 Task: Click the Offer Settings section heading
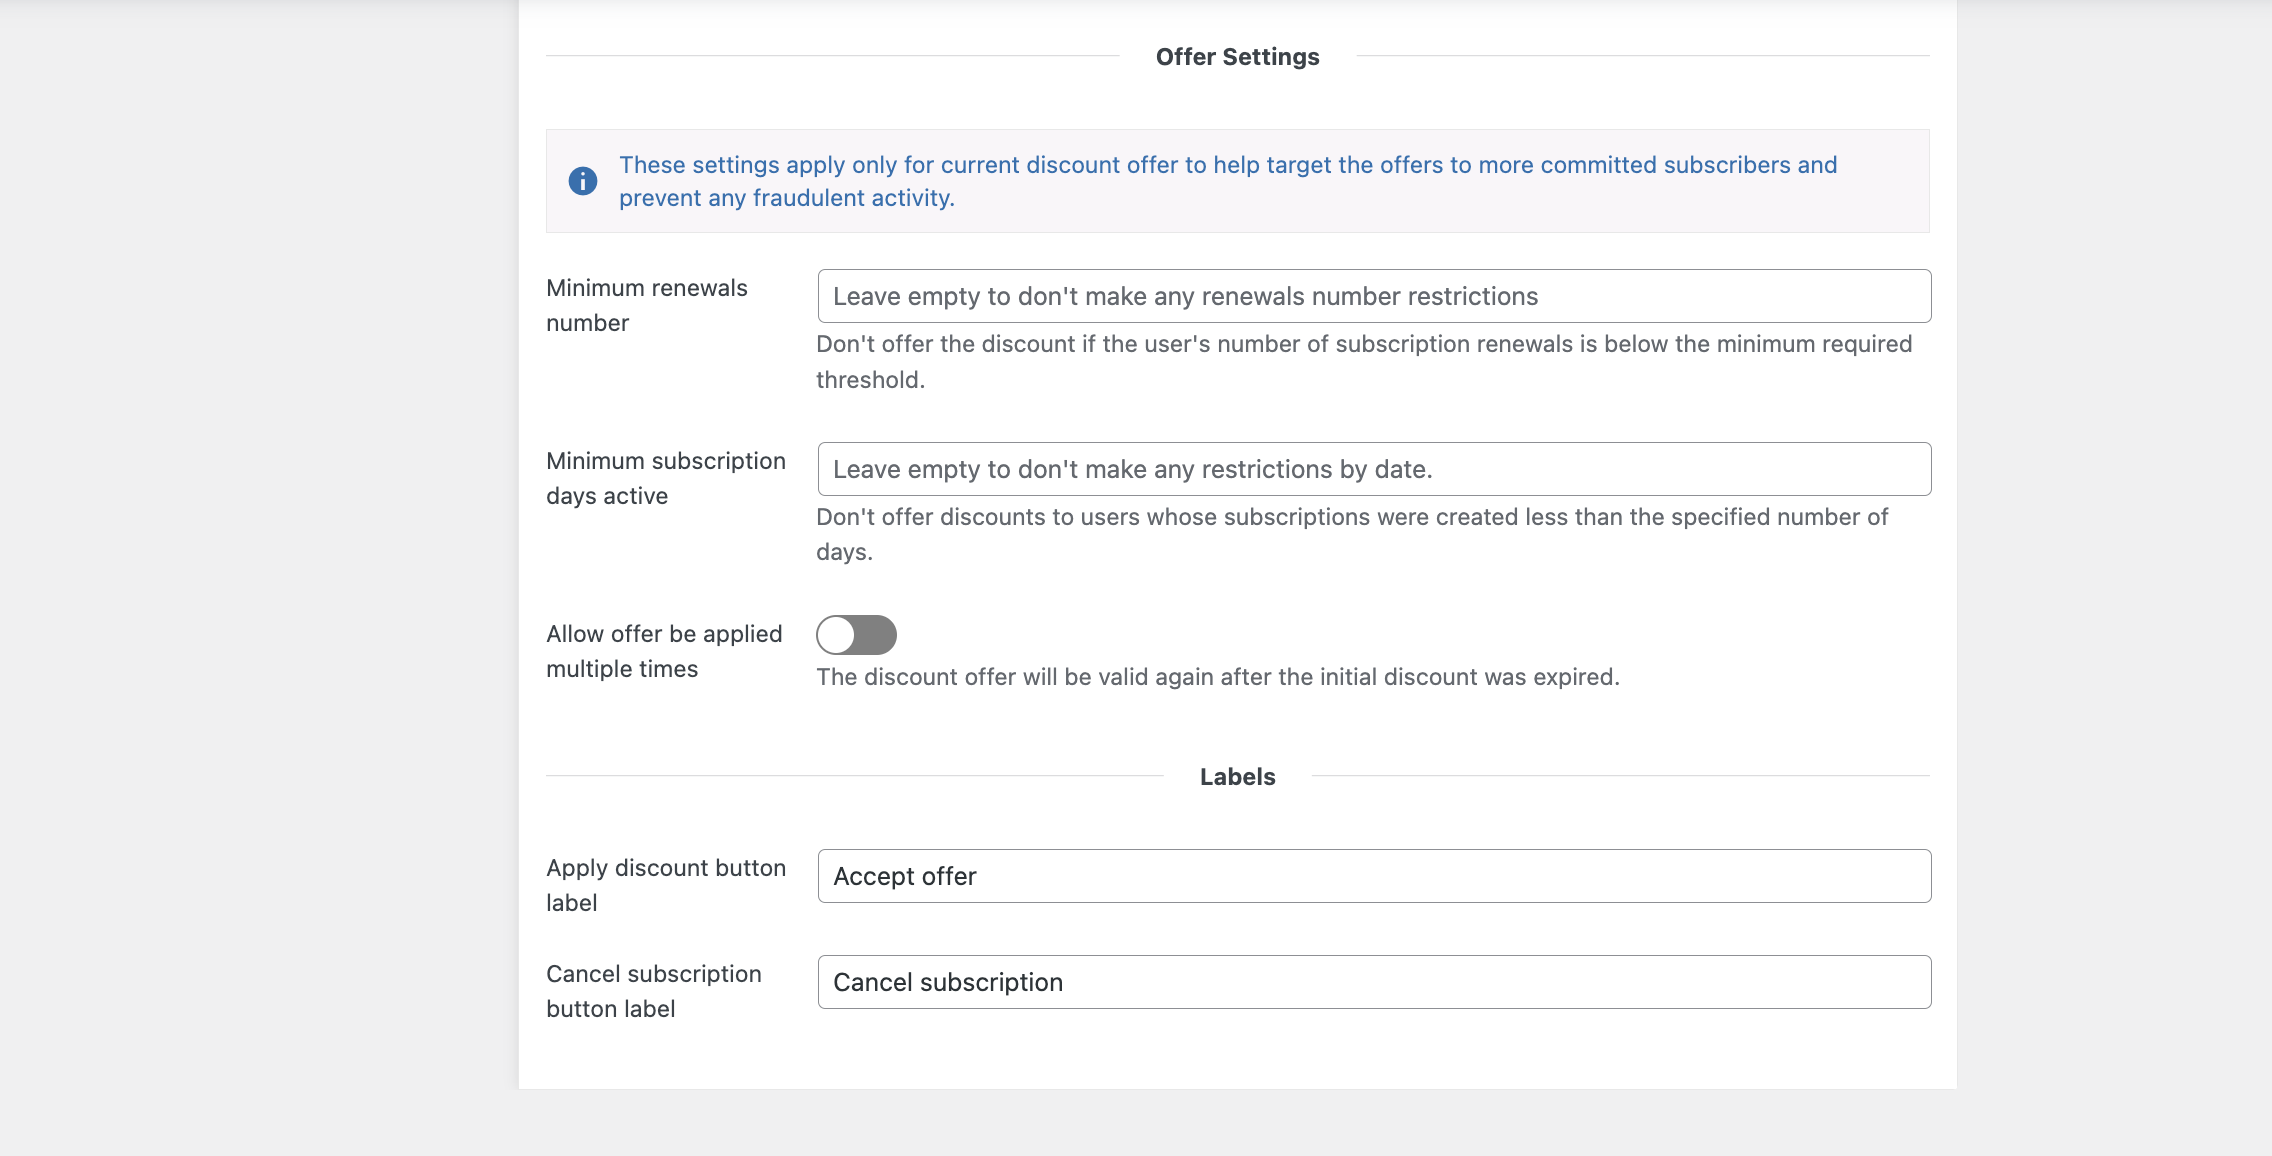1237,57
